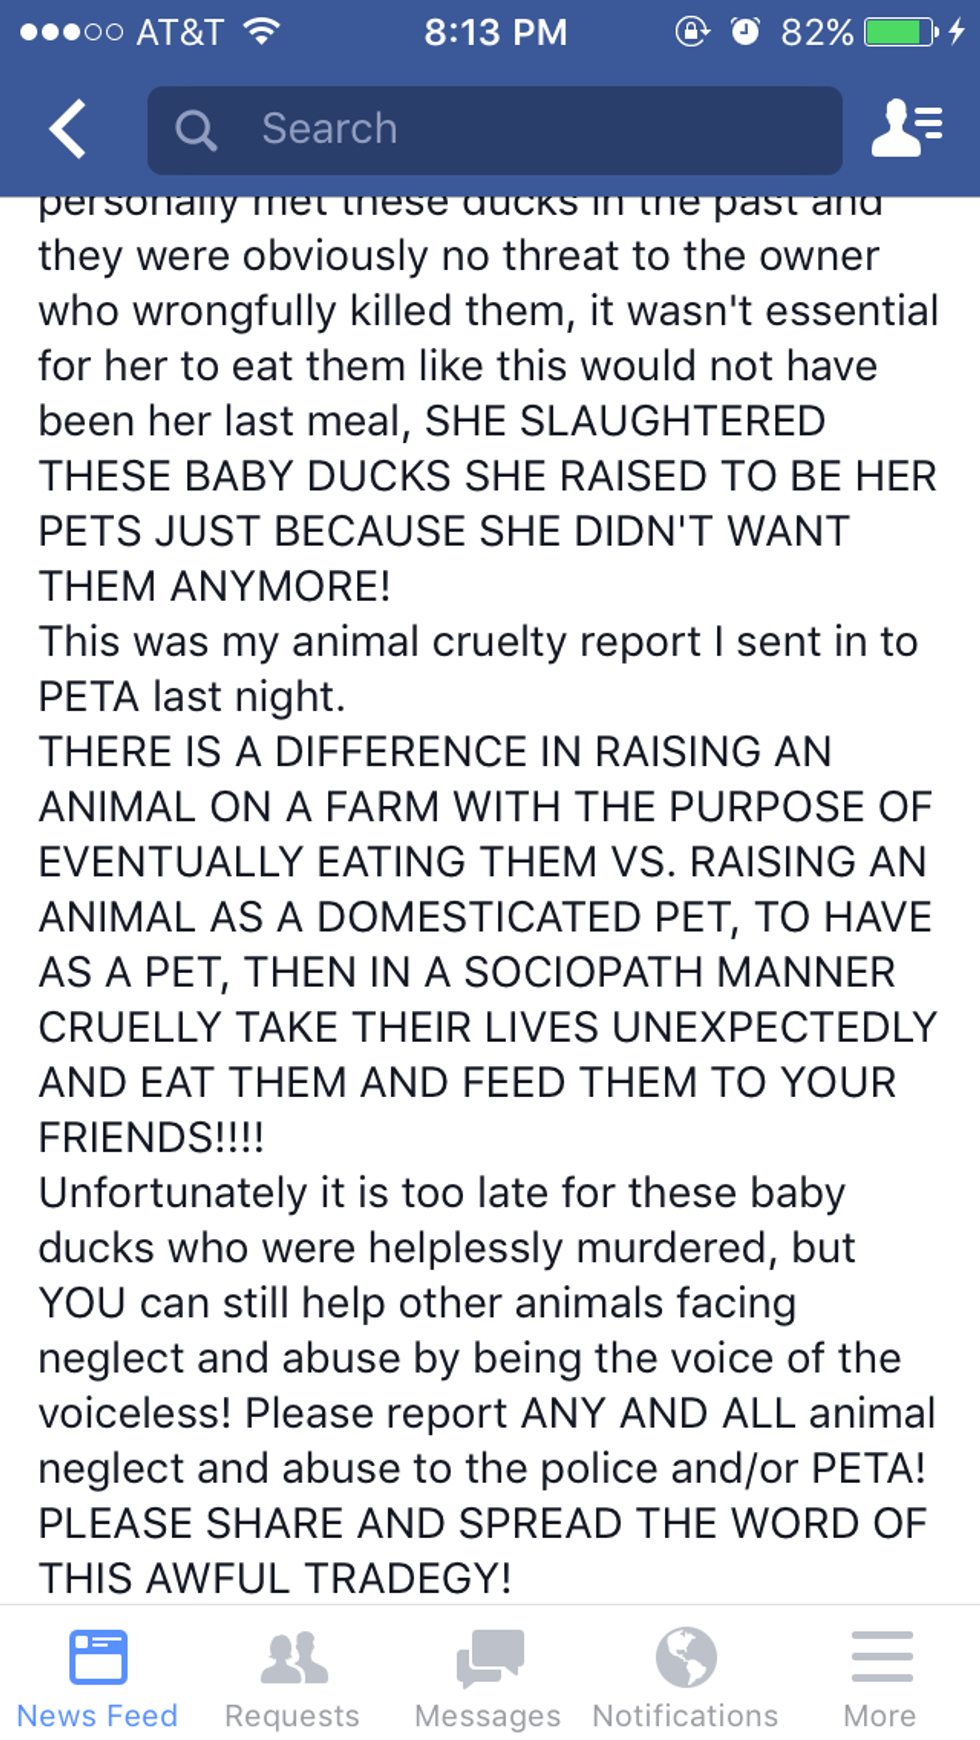This screenshot has width=980, height=1740.
Task: Switch to the Messages tab label
Action: pos(488,1716)
